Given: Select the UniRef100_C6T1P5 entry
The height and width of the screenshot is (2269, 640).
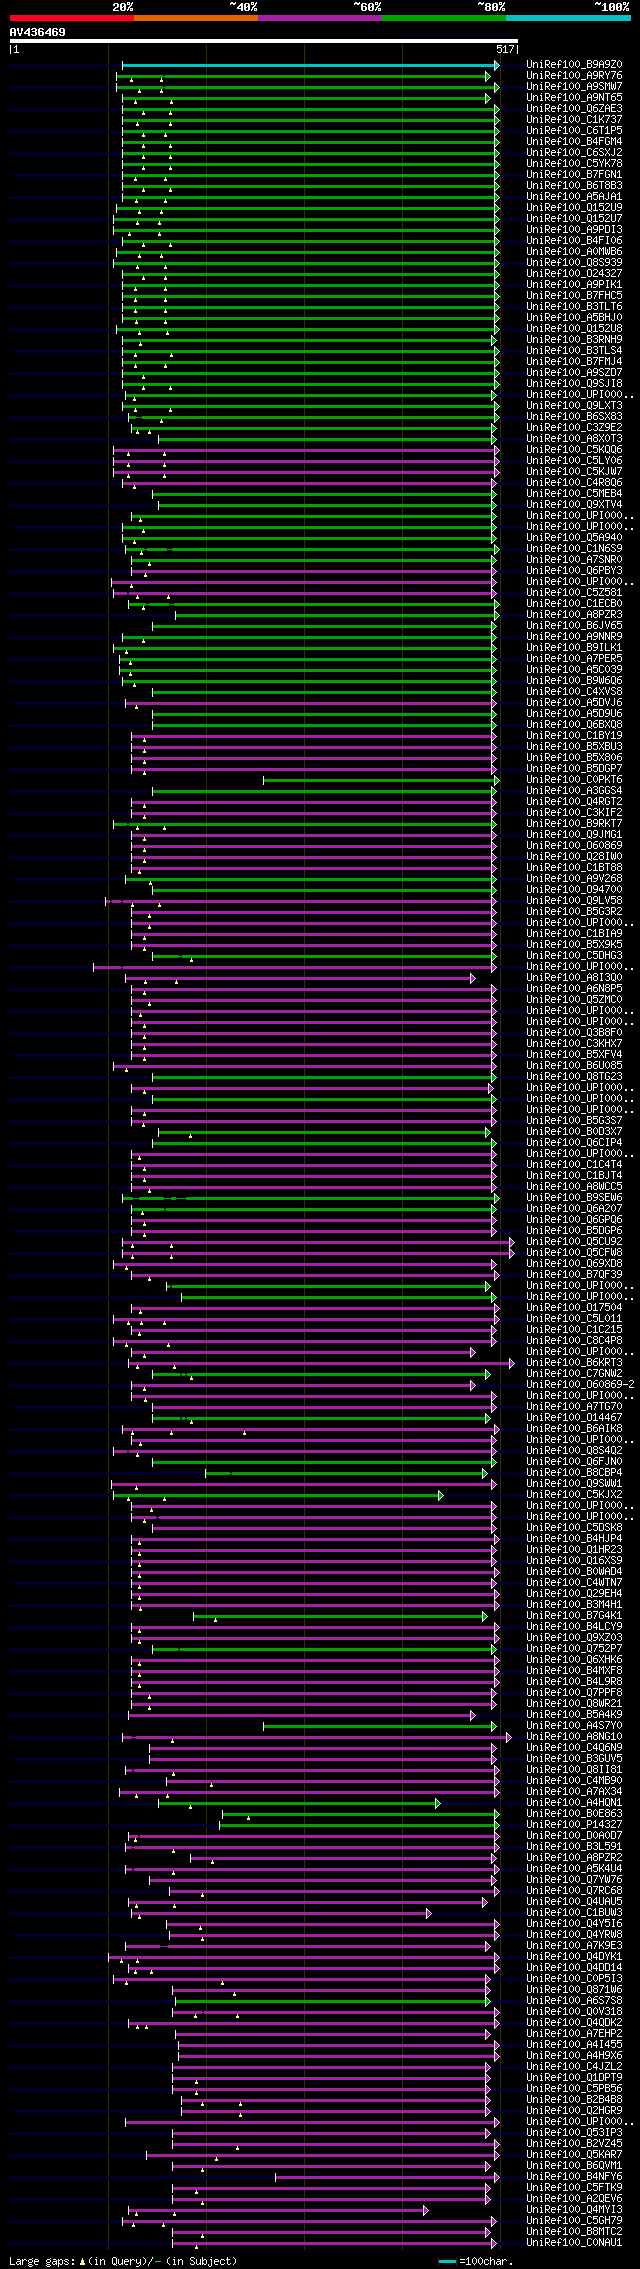Looking at the screenshot, I should coord(574,131).
